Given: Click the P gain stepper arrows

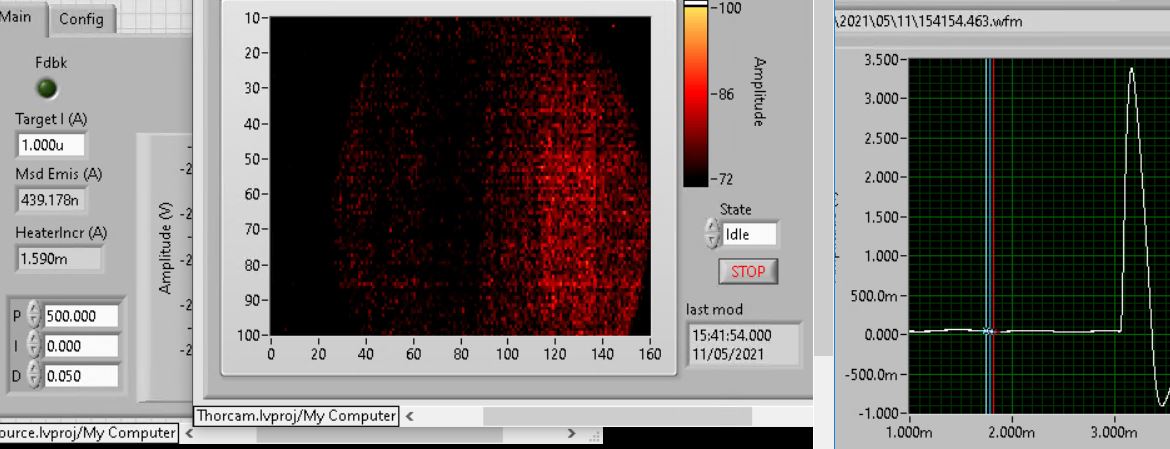Looking at the screenshot, I should tap(34, 315).
